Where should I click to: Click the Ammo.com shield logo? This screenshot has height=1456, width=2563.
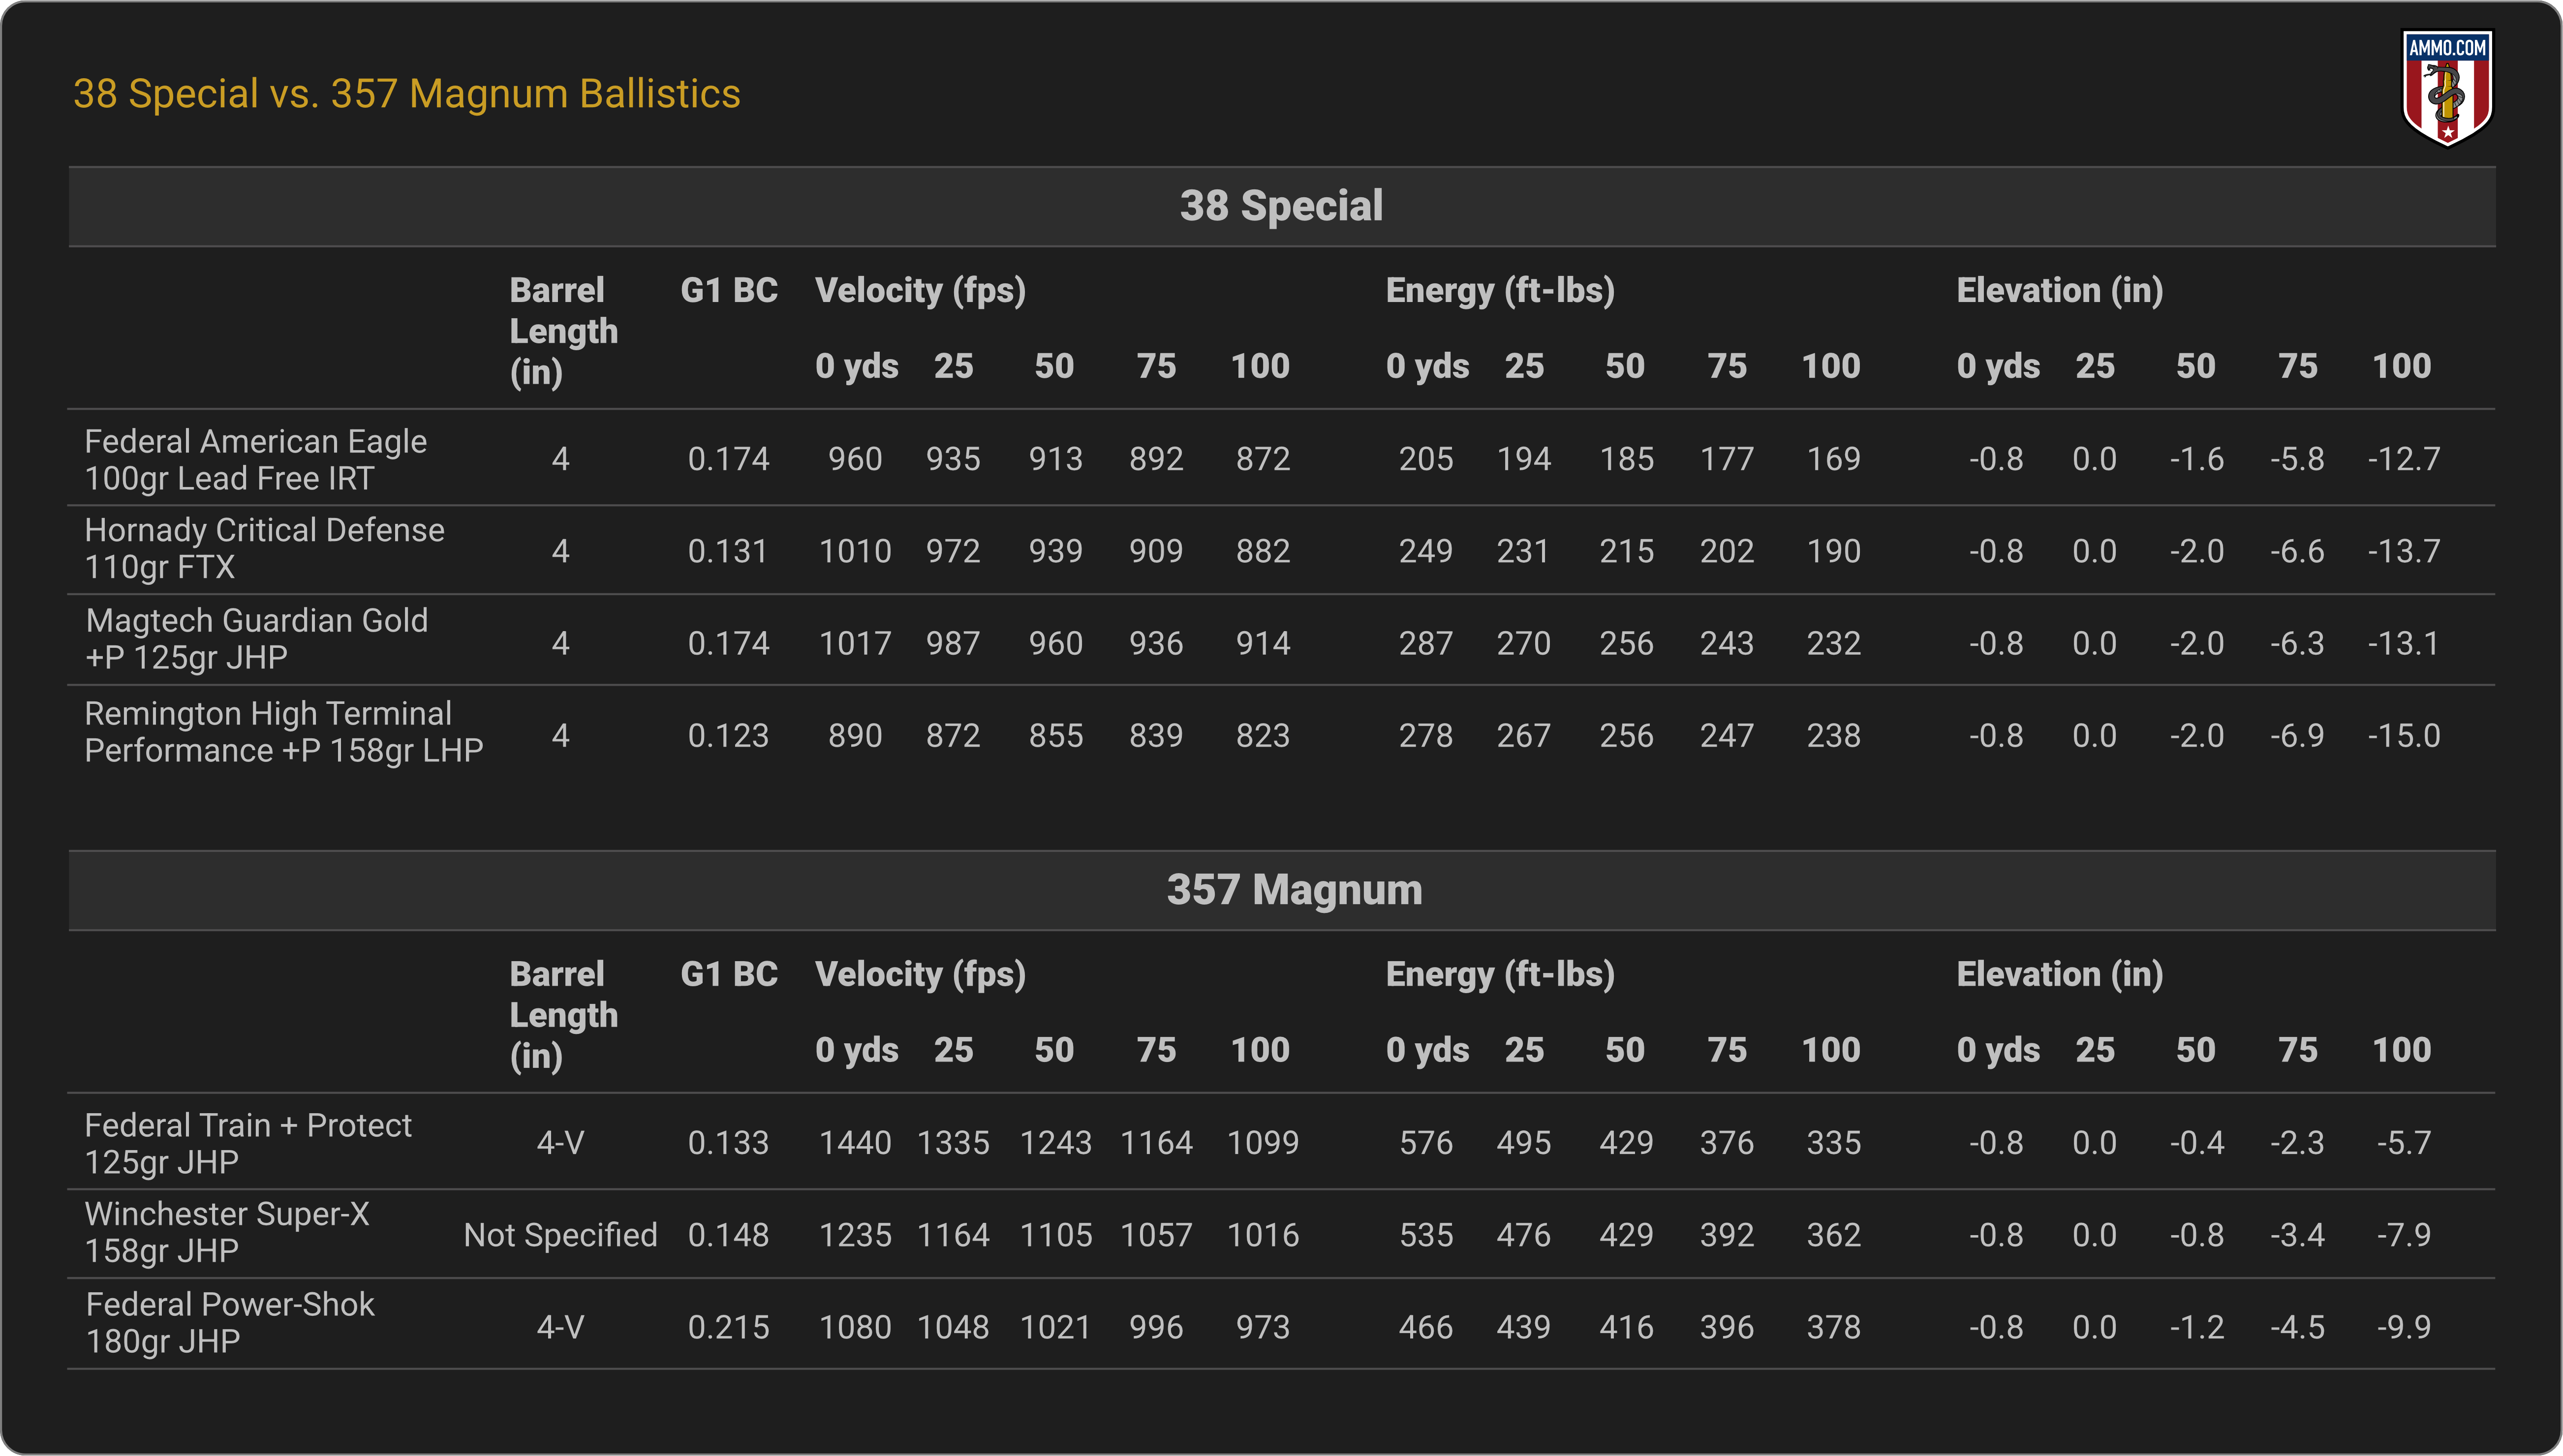2447,88
